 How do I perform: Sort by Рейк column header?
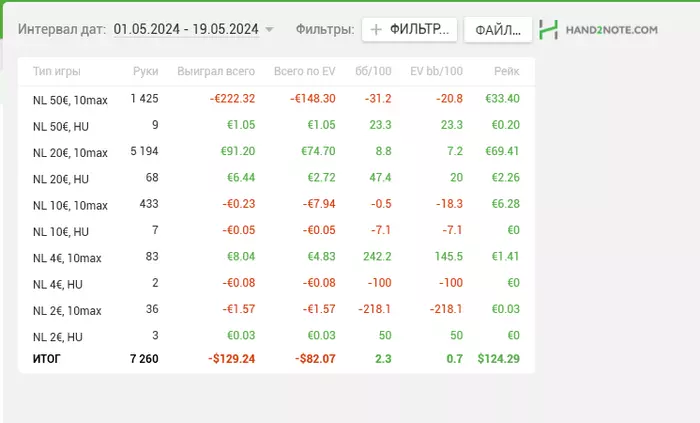(x=506, y=72)
